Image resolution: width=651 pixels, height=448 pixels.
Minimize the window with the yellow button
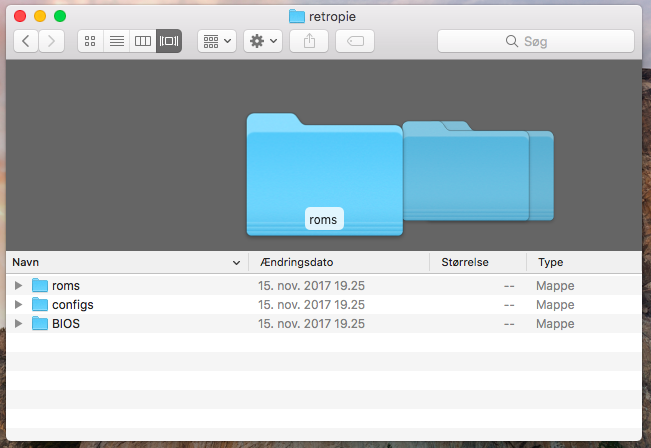point(40,16)
